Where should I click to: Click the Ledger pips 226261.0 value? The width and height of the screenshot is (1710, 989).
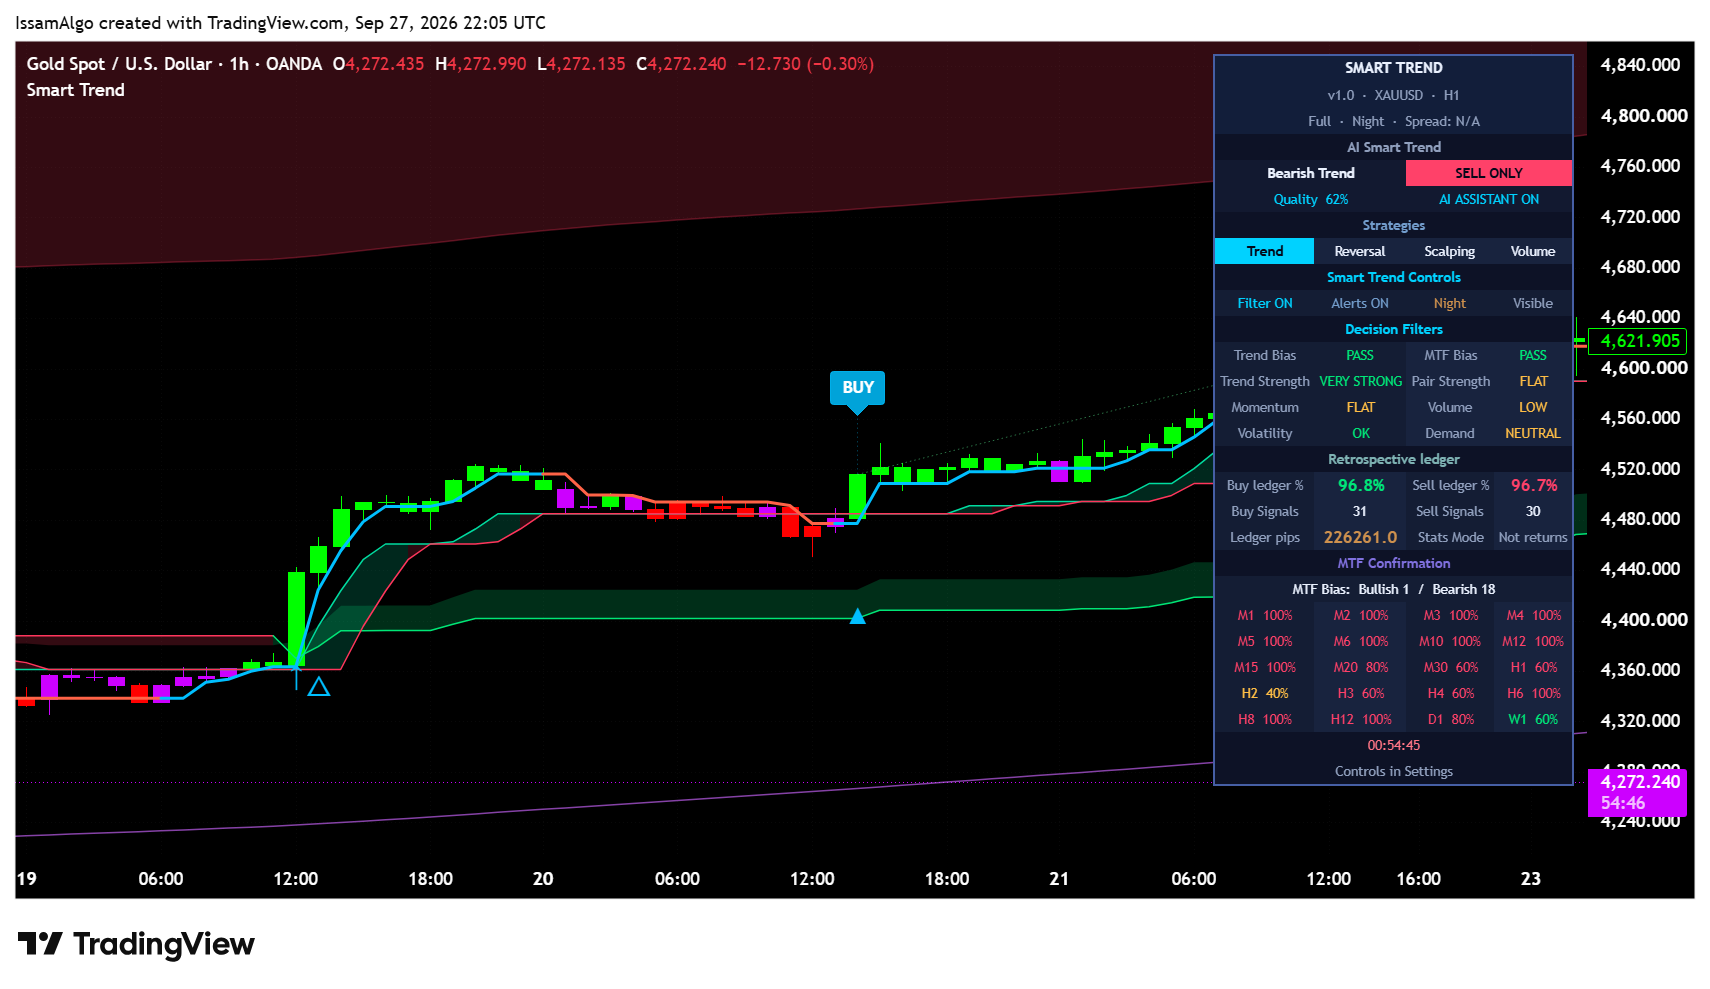(x=1360, y=537)
